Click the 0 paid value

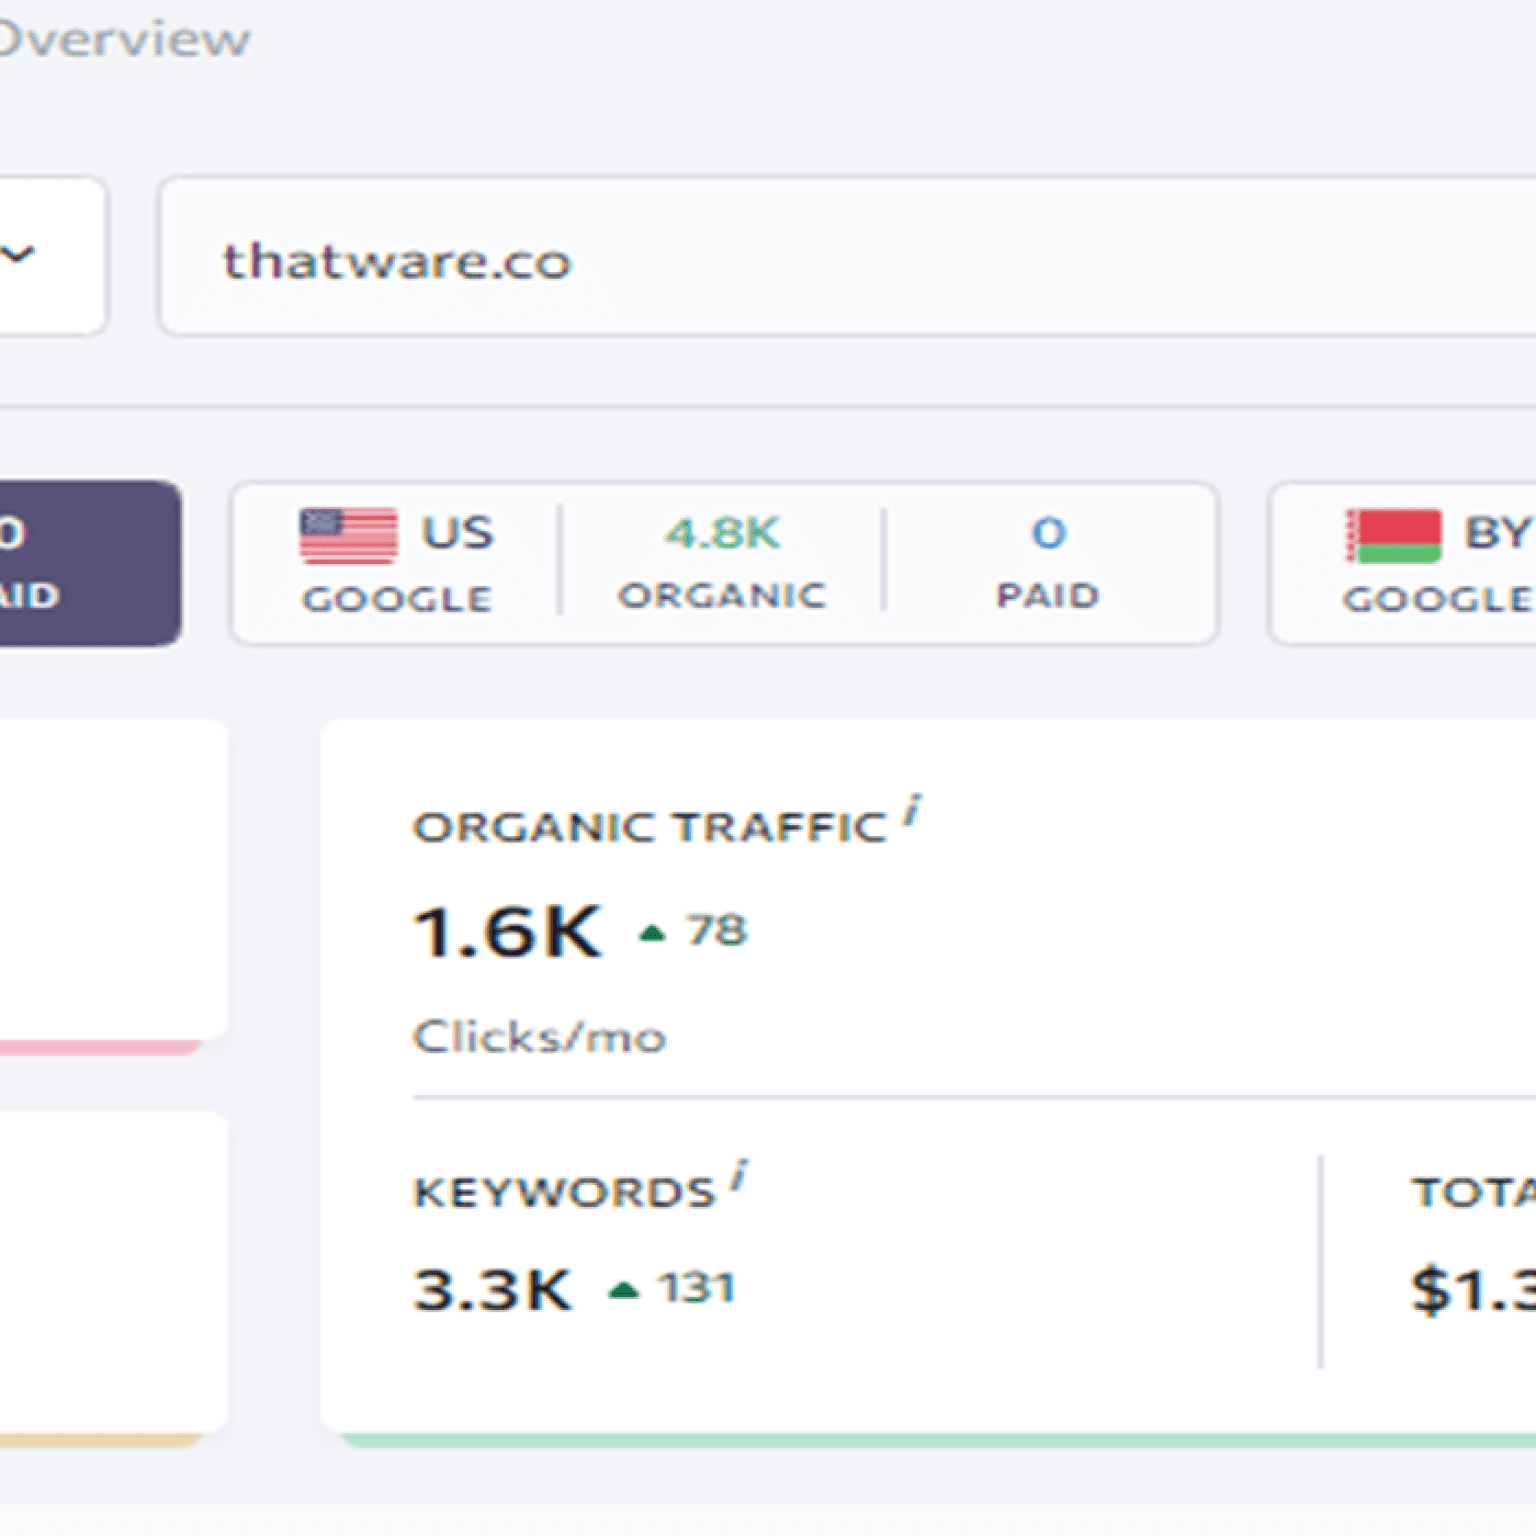click(1049, 533)
